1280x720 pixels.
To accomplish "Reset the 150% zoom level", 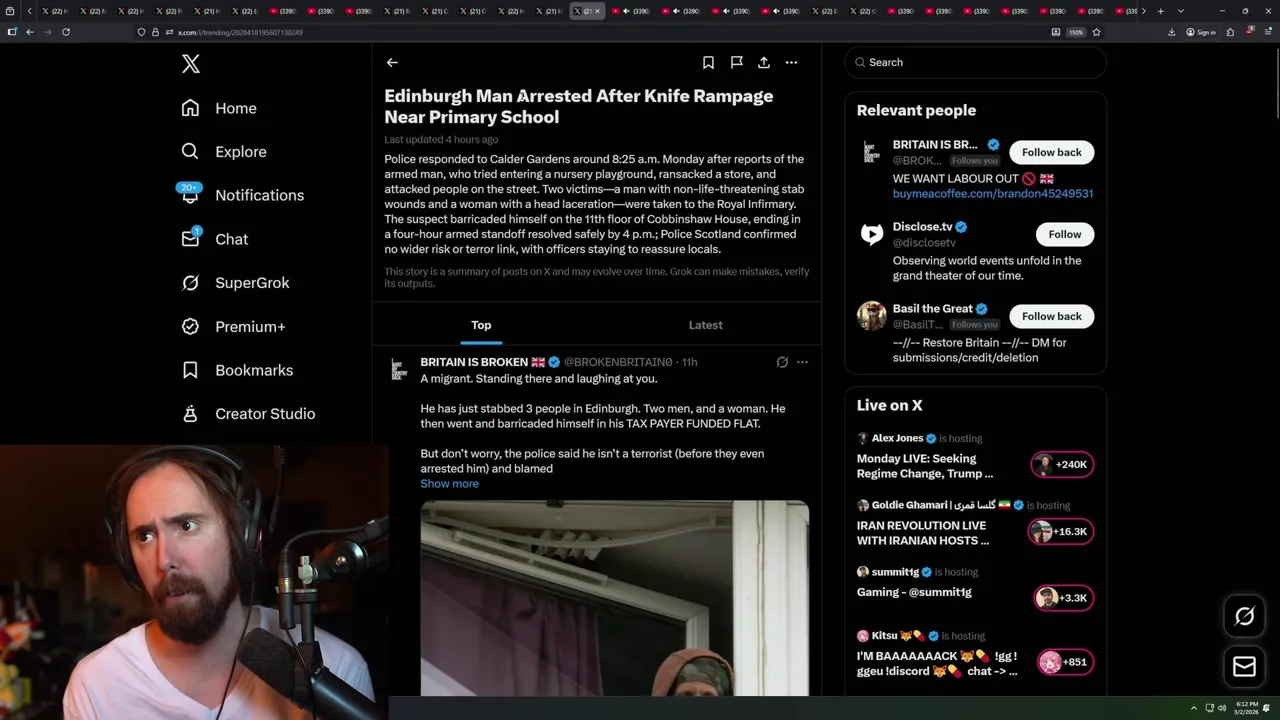I will [1076, 32].
